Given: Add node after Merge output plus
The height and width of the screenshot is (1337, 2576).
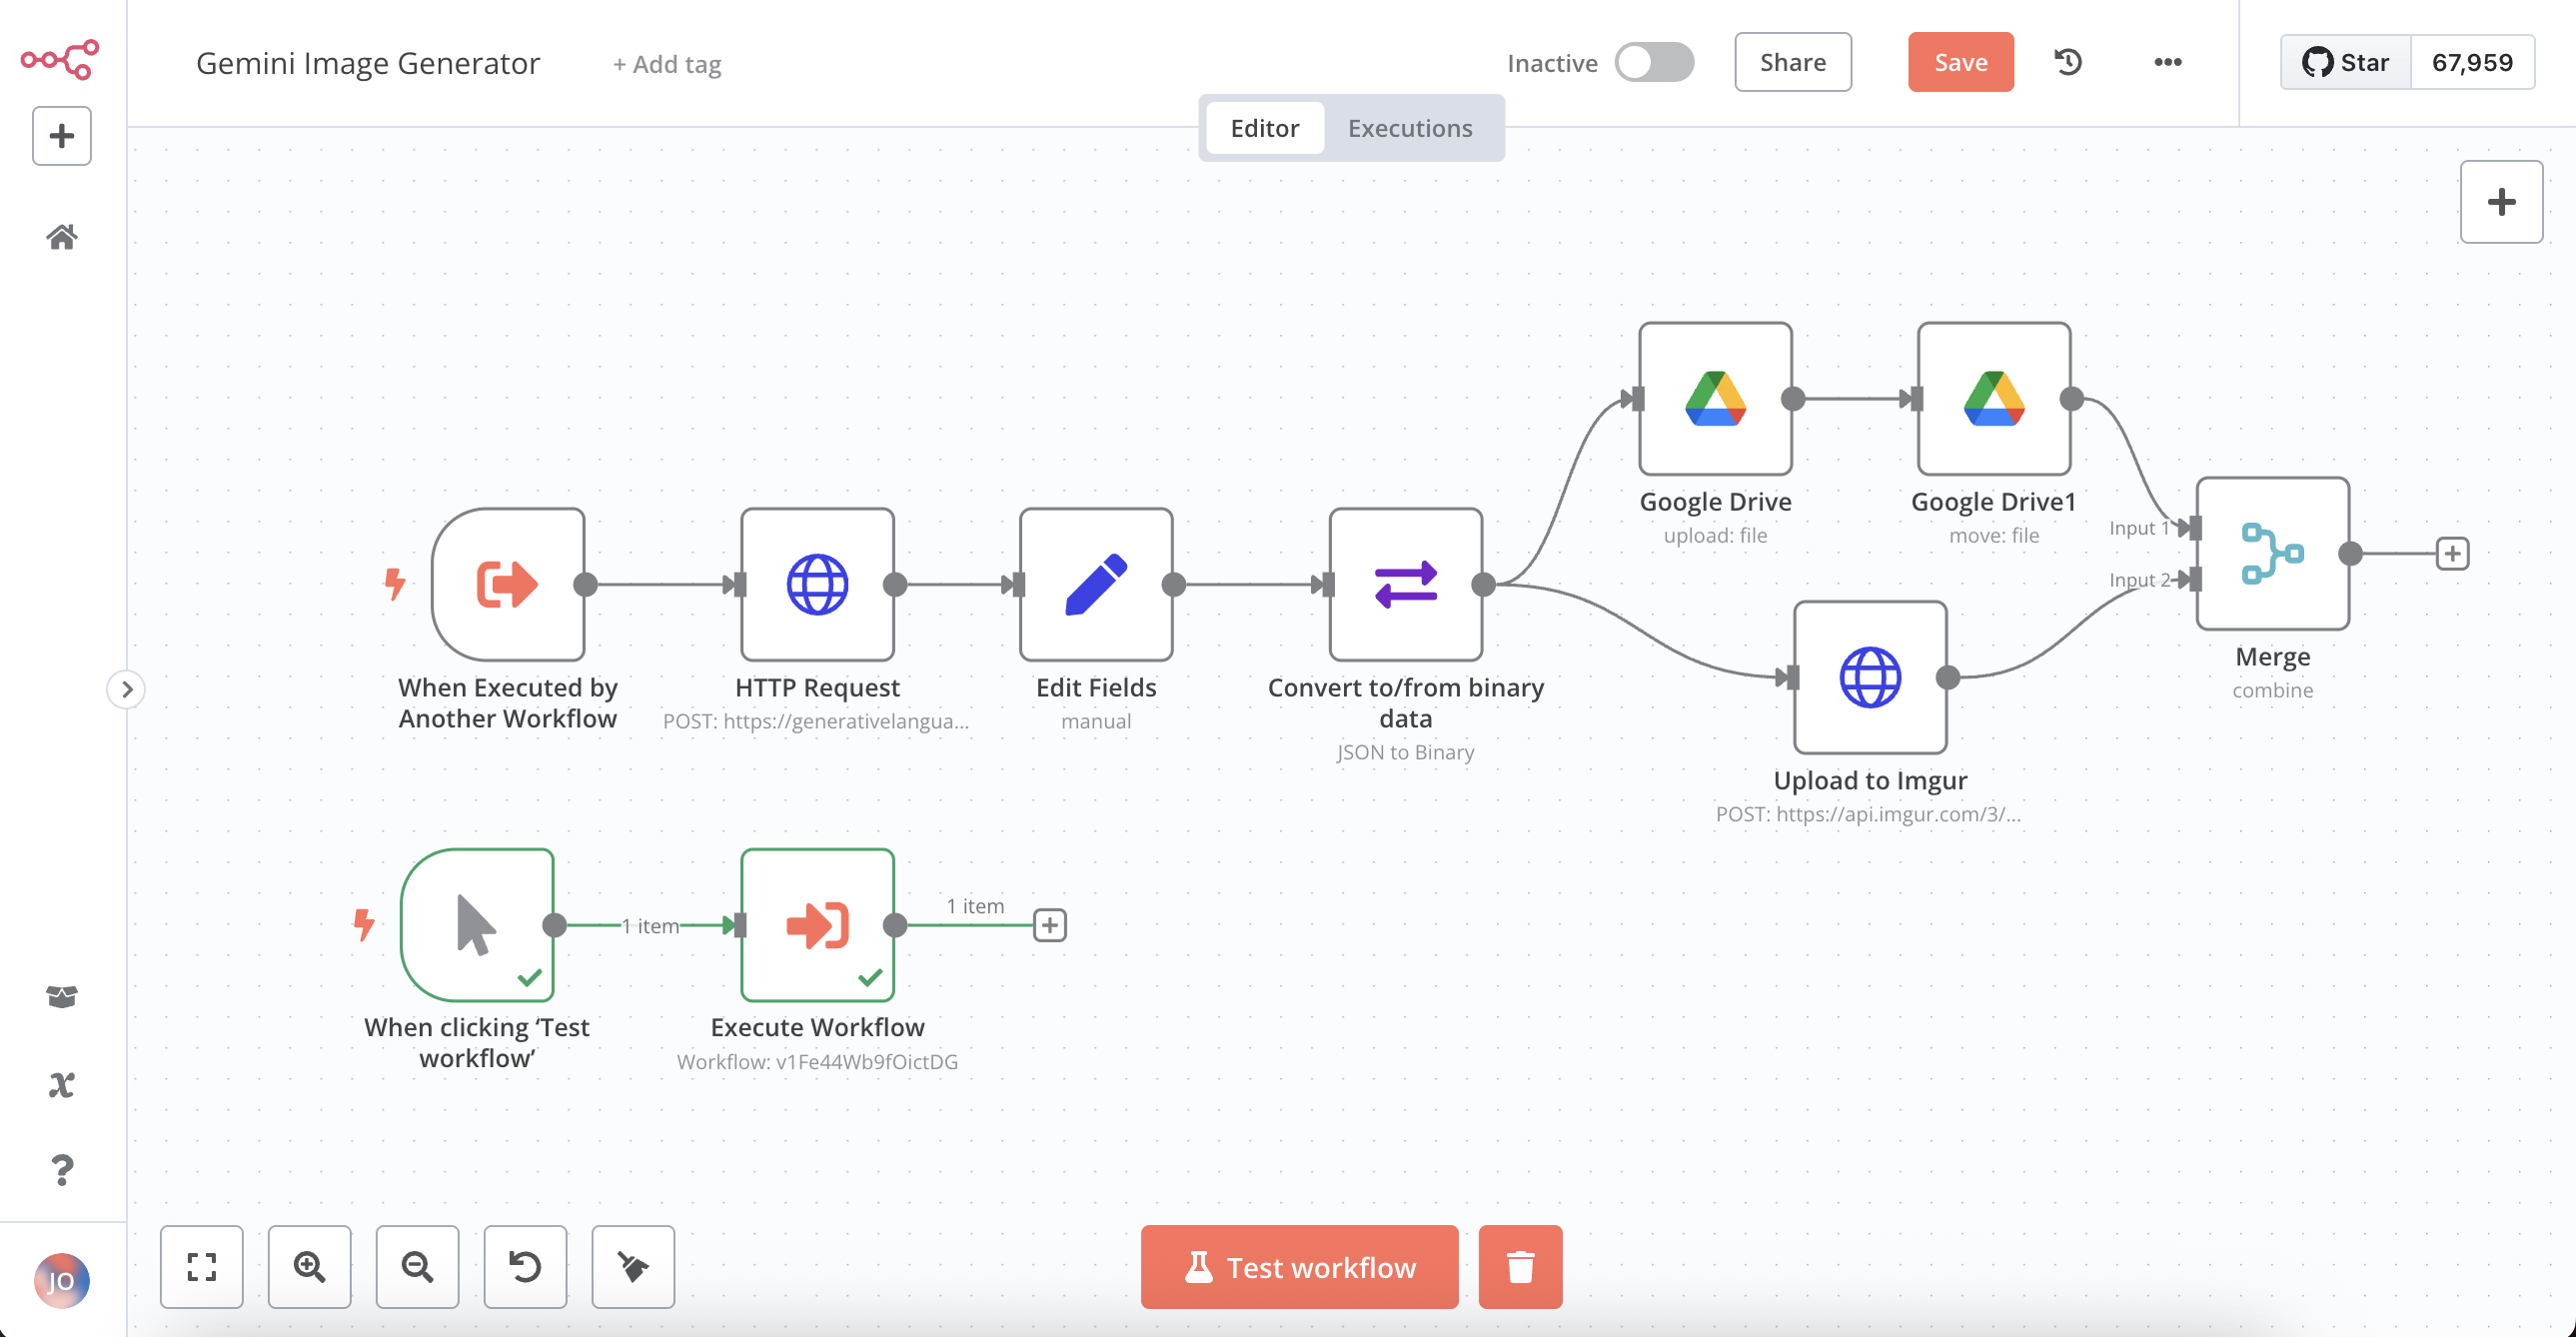Looking at the screenshot, I should coord(2452,553).
